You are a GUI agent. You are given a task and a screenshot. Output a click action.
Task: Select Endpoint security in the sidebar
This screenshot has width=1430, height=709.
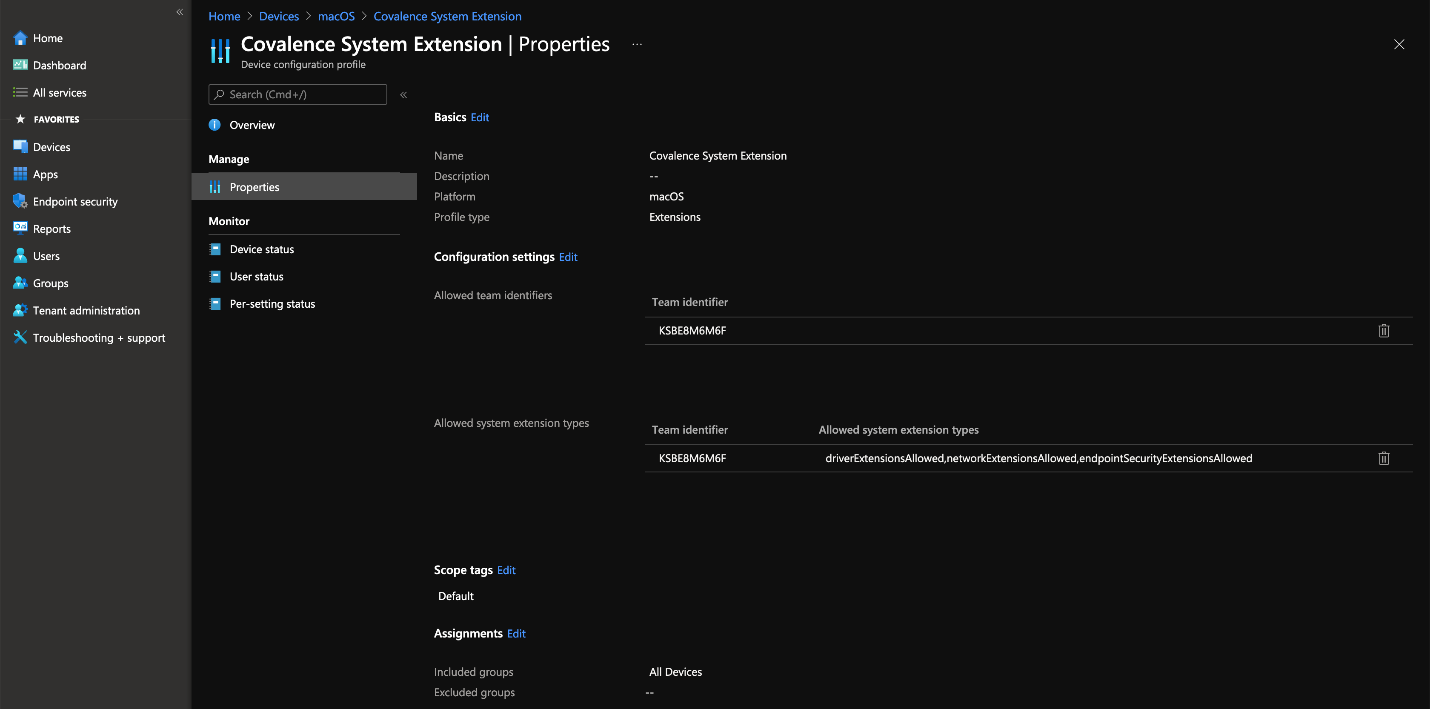tap(75, 201)
